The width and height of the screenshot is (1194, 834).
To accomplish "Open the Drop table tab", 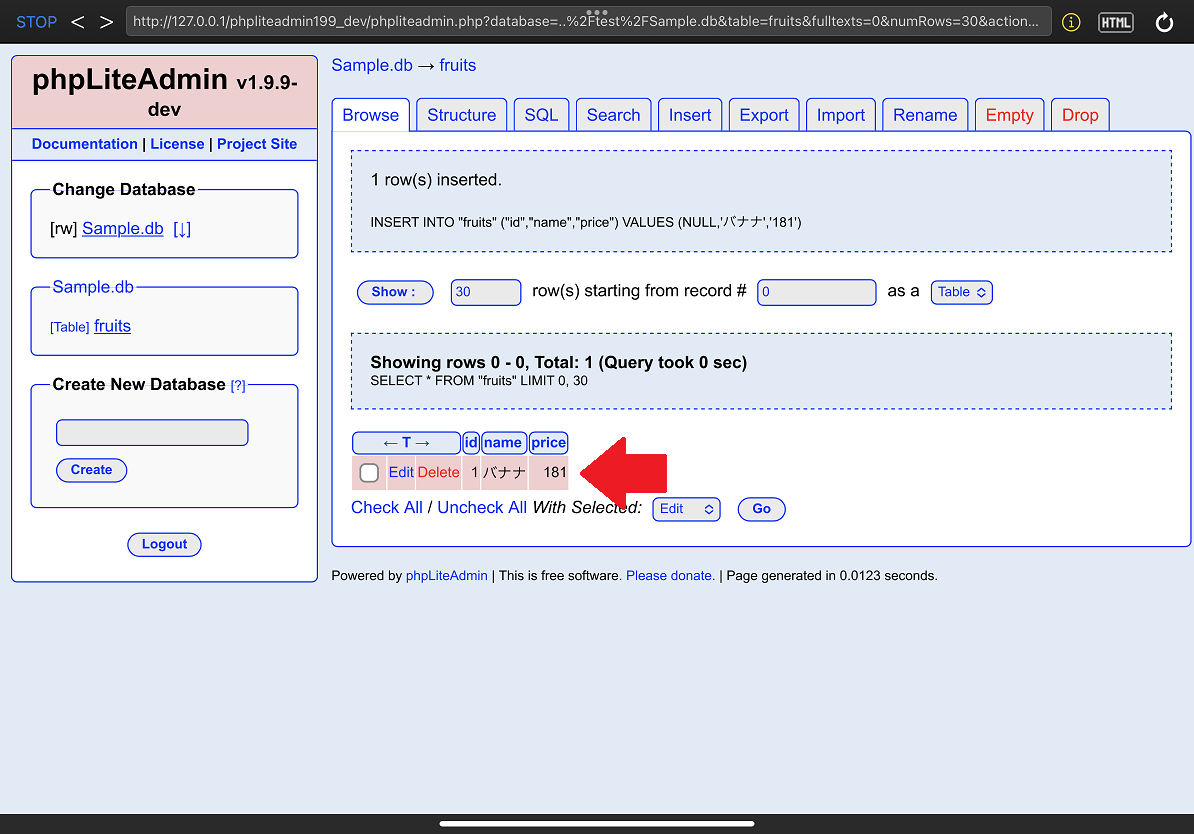I will point(1080,115).
